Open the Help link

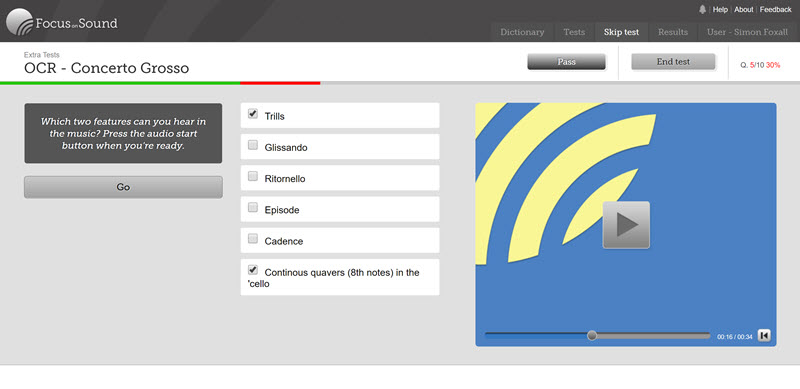click(720, 9)
